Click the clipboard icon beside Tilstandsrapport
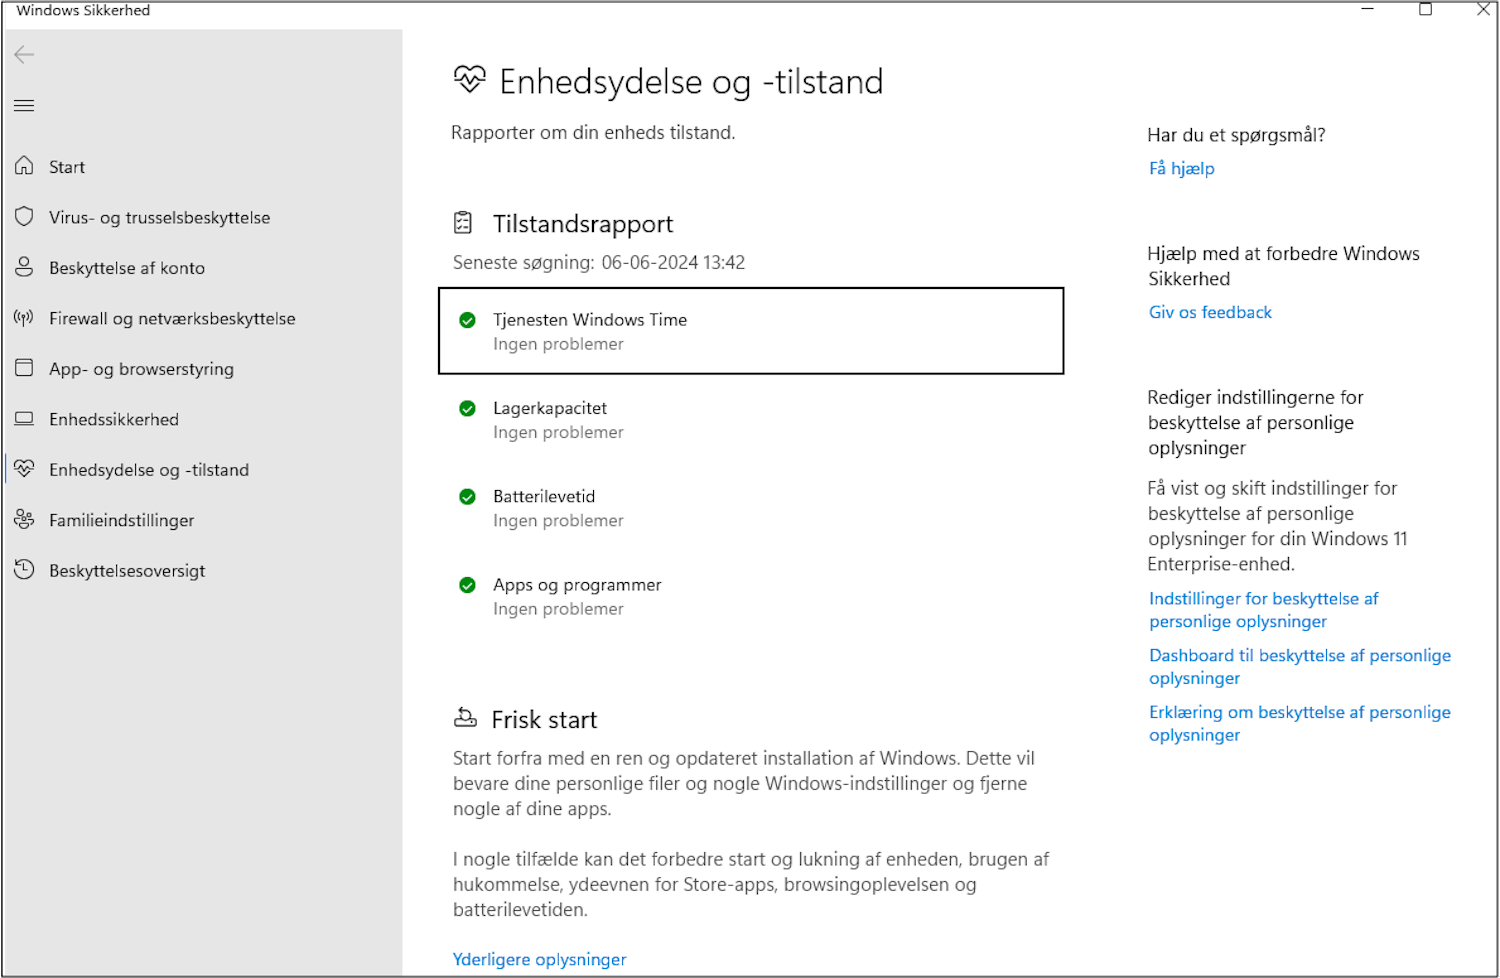The height and width of the screenshot is (978, 1500). [x=463, y=223]
